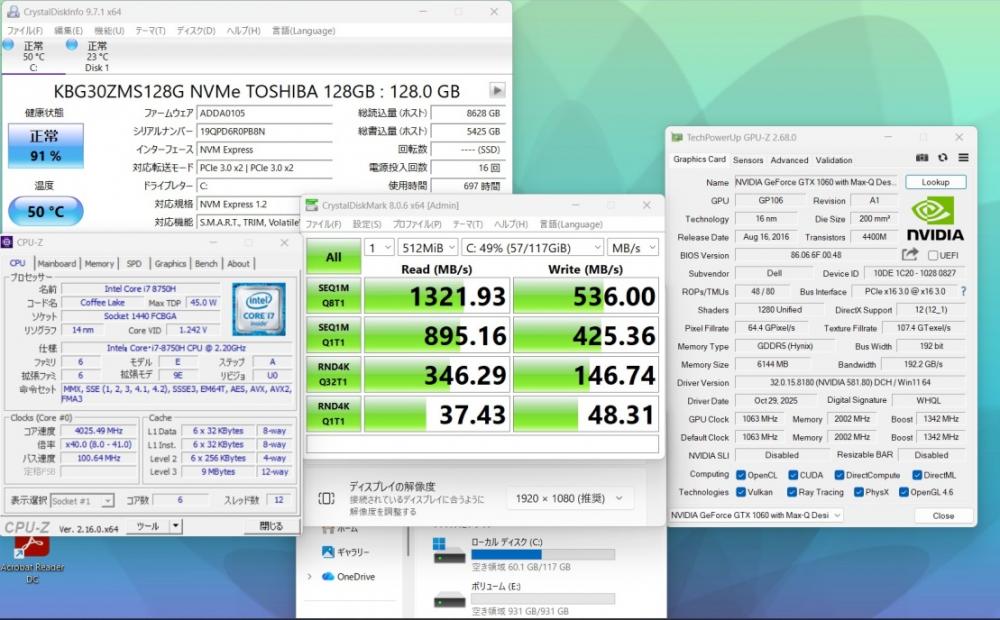
Task: Open the プロファイル(P) menu in CrystalDiskMark
Action: pos(416,224)
